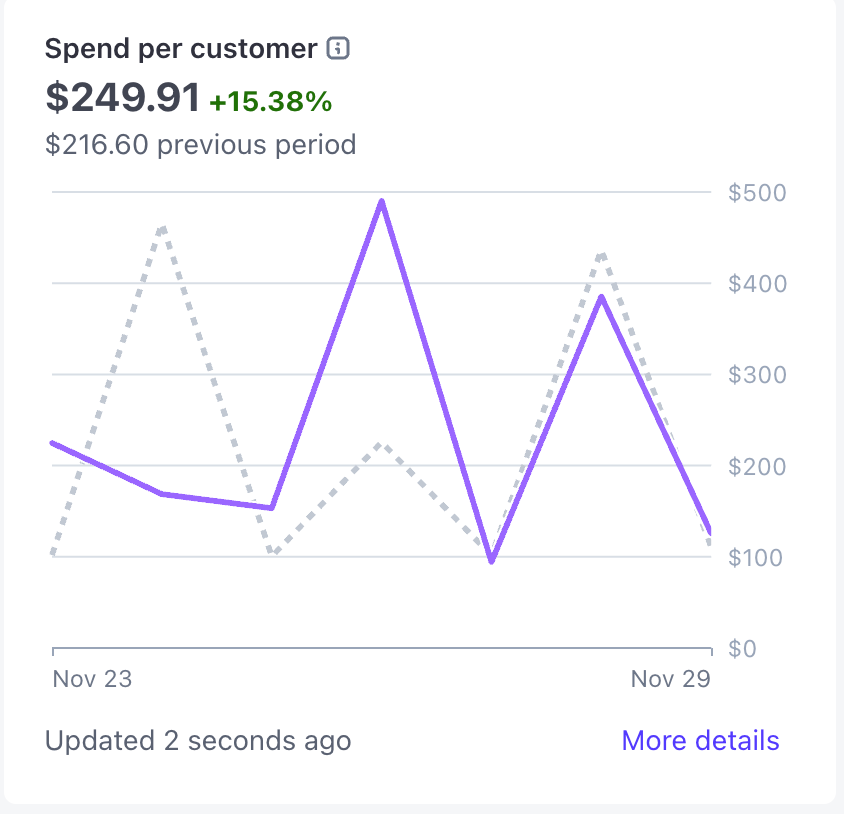
Task: Click the $400 axis label
Action: [757, 284]
